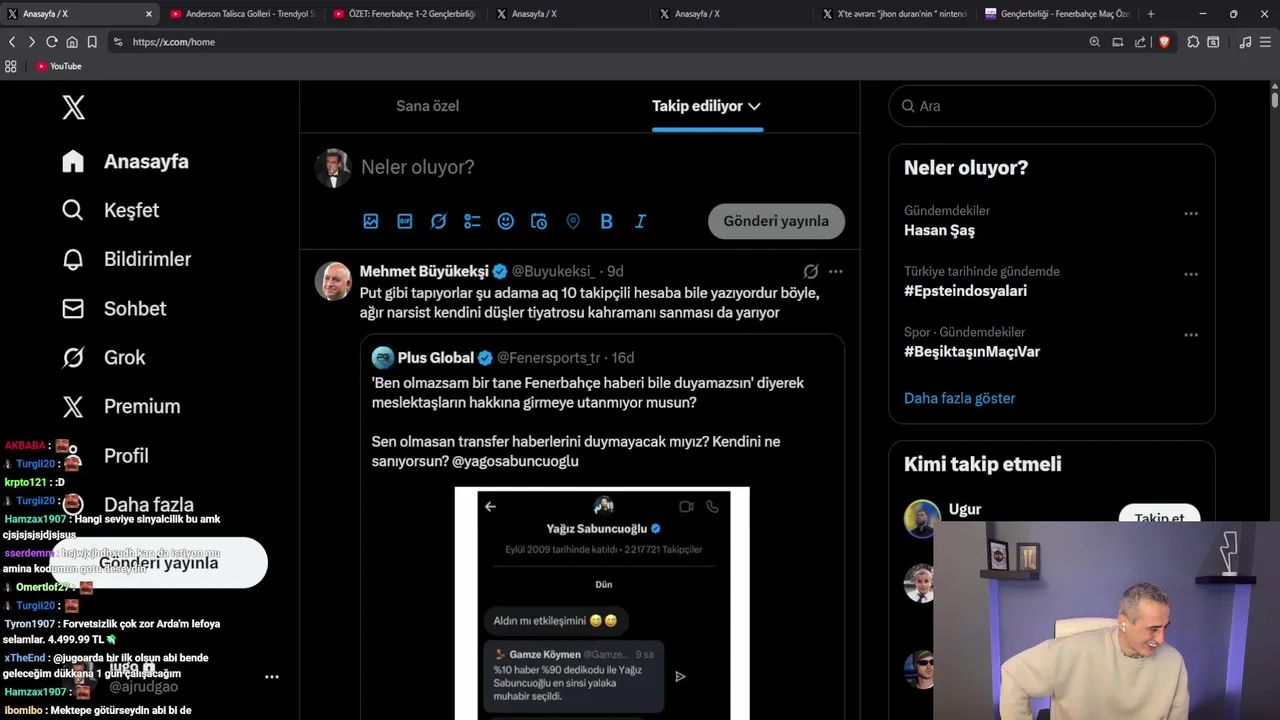Switch to ÖZET Fenerbahçe 1-2 Gençlerbirliği tab
Viewport: 1280px width, 720px height.
405,14
